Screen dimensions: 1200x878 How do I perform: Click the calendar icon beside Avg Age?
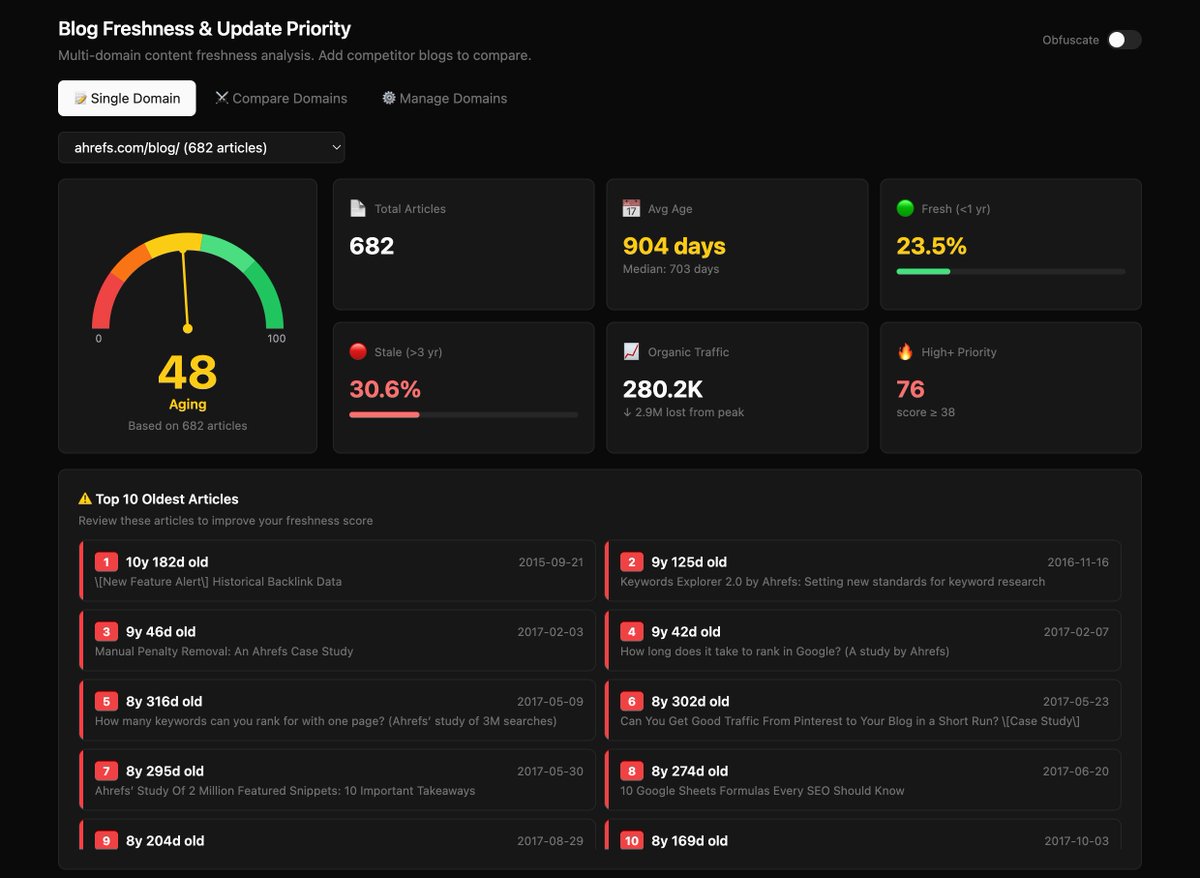click(x=631, y=208)
